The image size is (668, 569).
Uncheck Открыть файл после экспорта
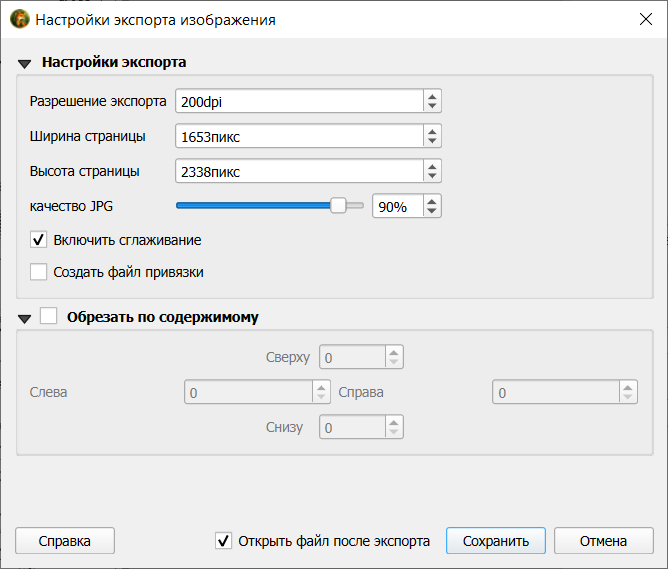click(223, 541)
